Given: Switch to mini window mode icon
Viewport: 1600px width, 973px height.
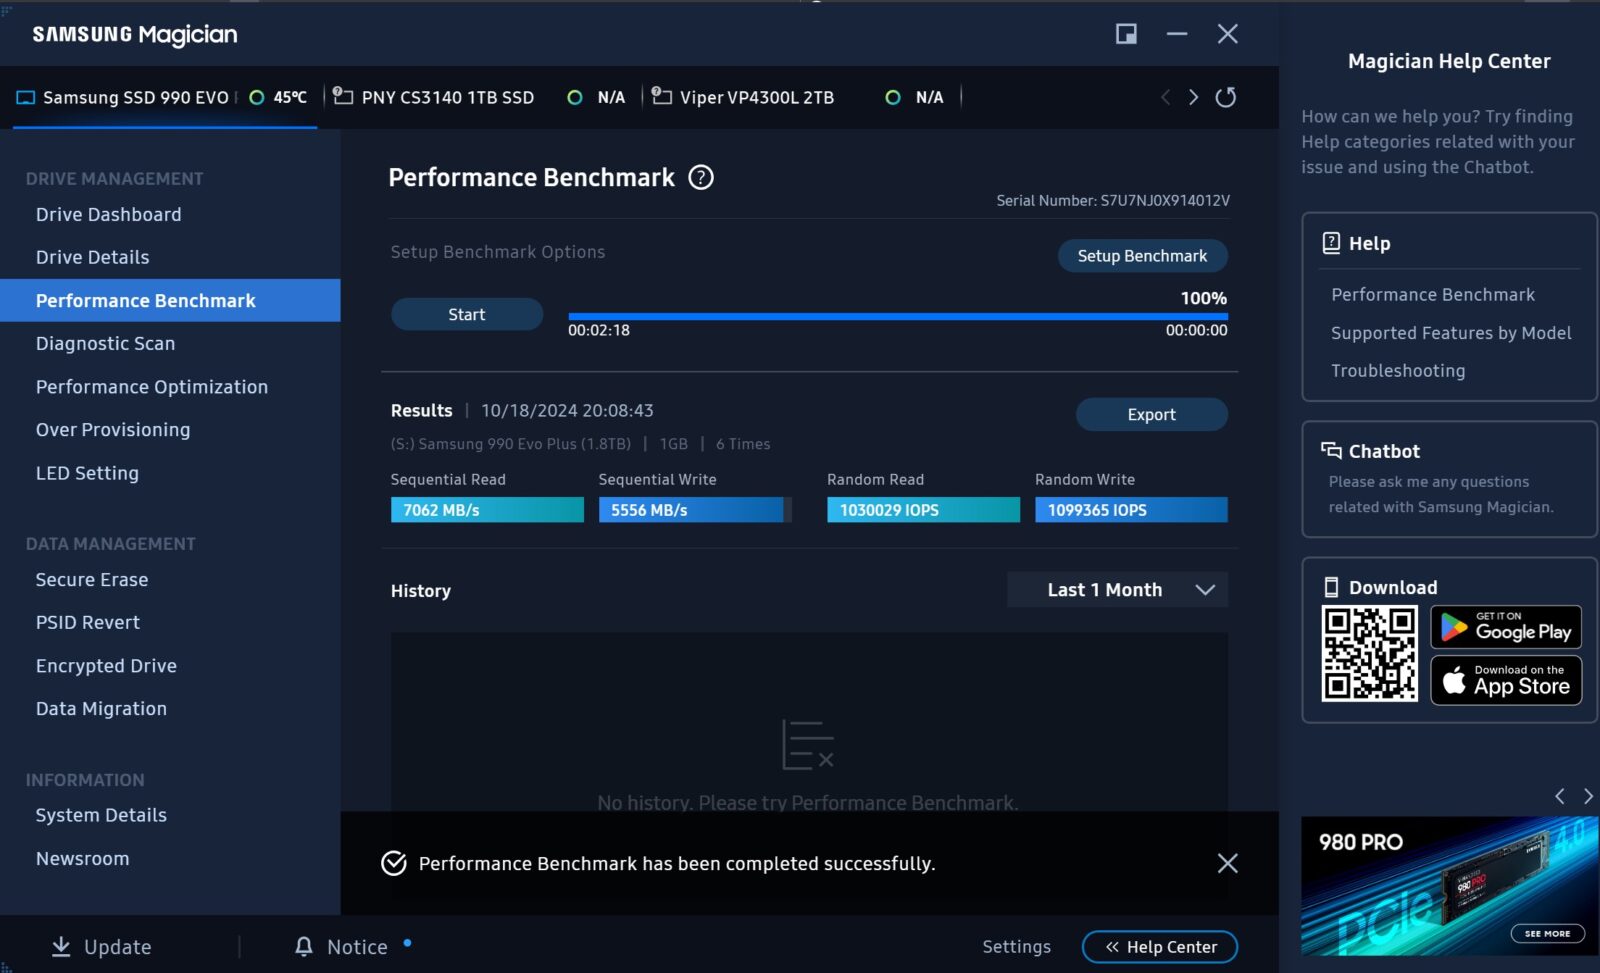Looking at the screenshot, I should 1126,34.
